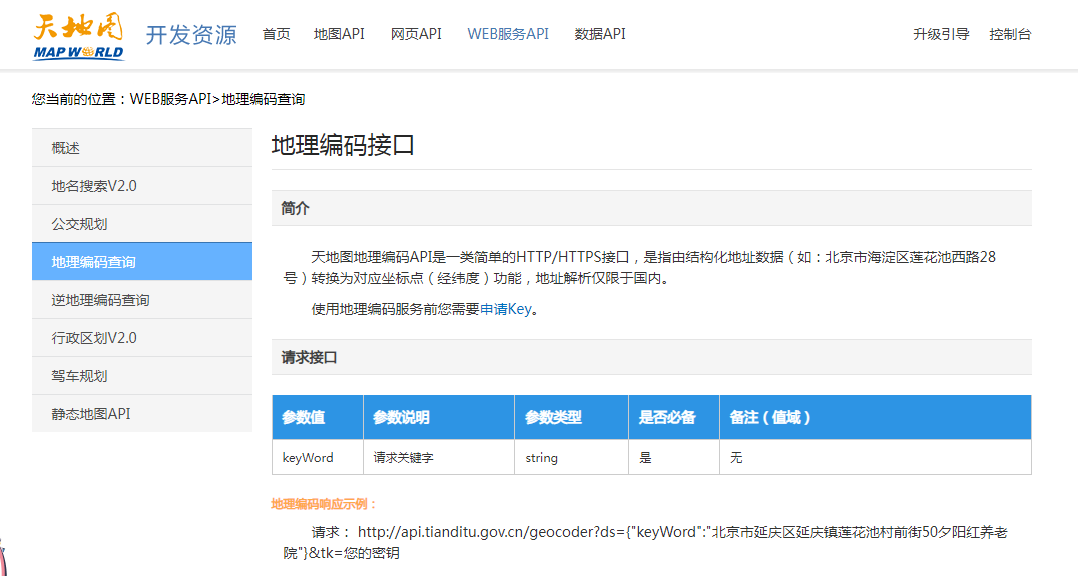Click the 无 cell in 备注 column
Image resolution: width=1078 pixels, height=576 pixels.
point(875,457)
